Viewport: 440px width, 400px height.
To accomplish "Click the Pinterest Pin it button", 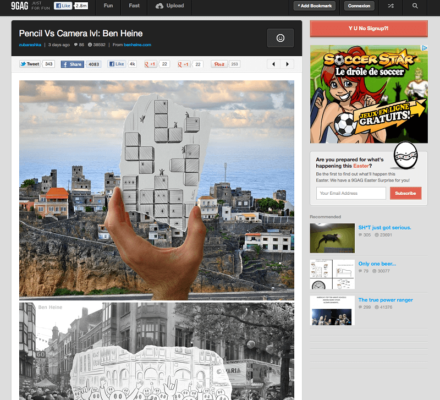I will [219, 64].
